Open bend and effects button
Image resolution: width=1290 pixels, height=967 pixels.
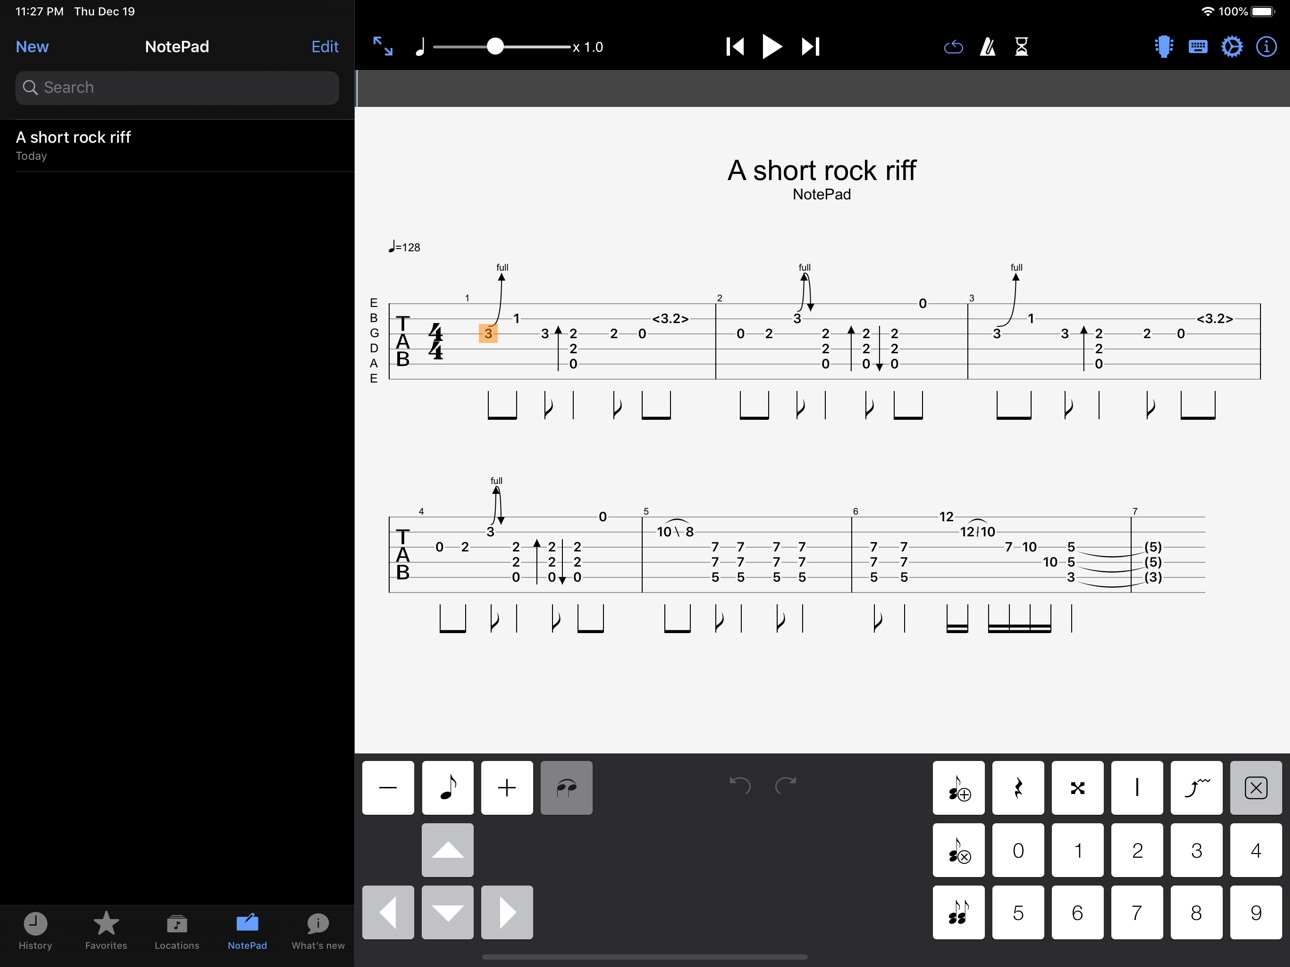tap(1197, 788)
